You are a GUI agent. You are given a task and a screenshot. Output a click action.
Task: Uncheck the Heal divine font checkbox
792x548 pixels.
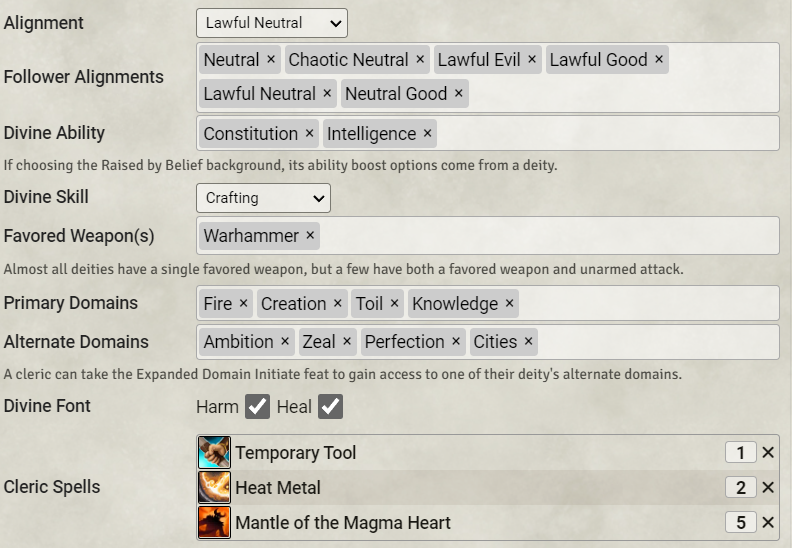[x=330, y=407]
